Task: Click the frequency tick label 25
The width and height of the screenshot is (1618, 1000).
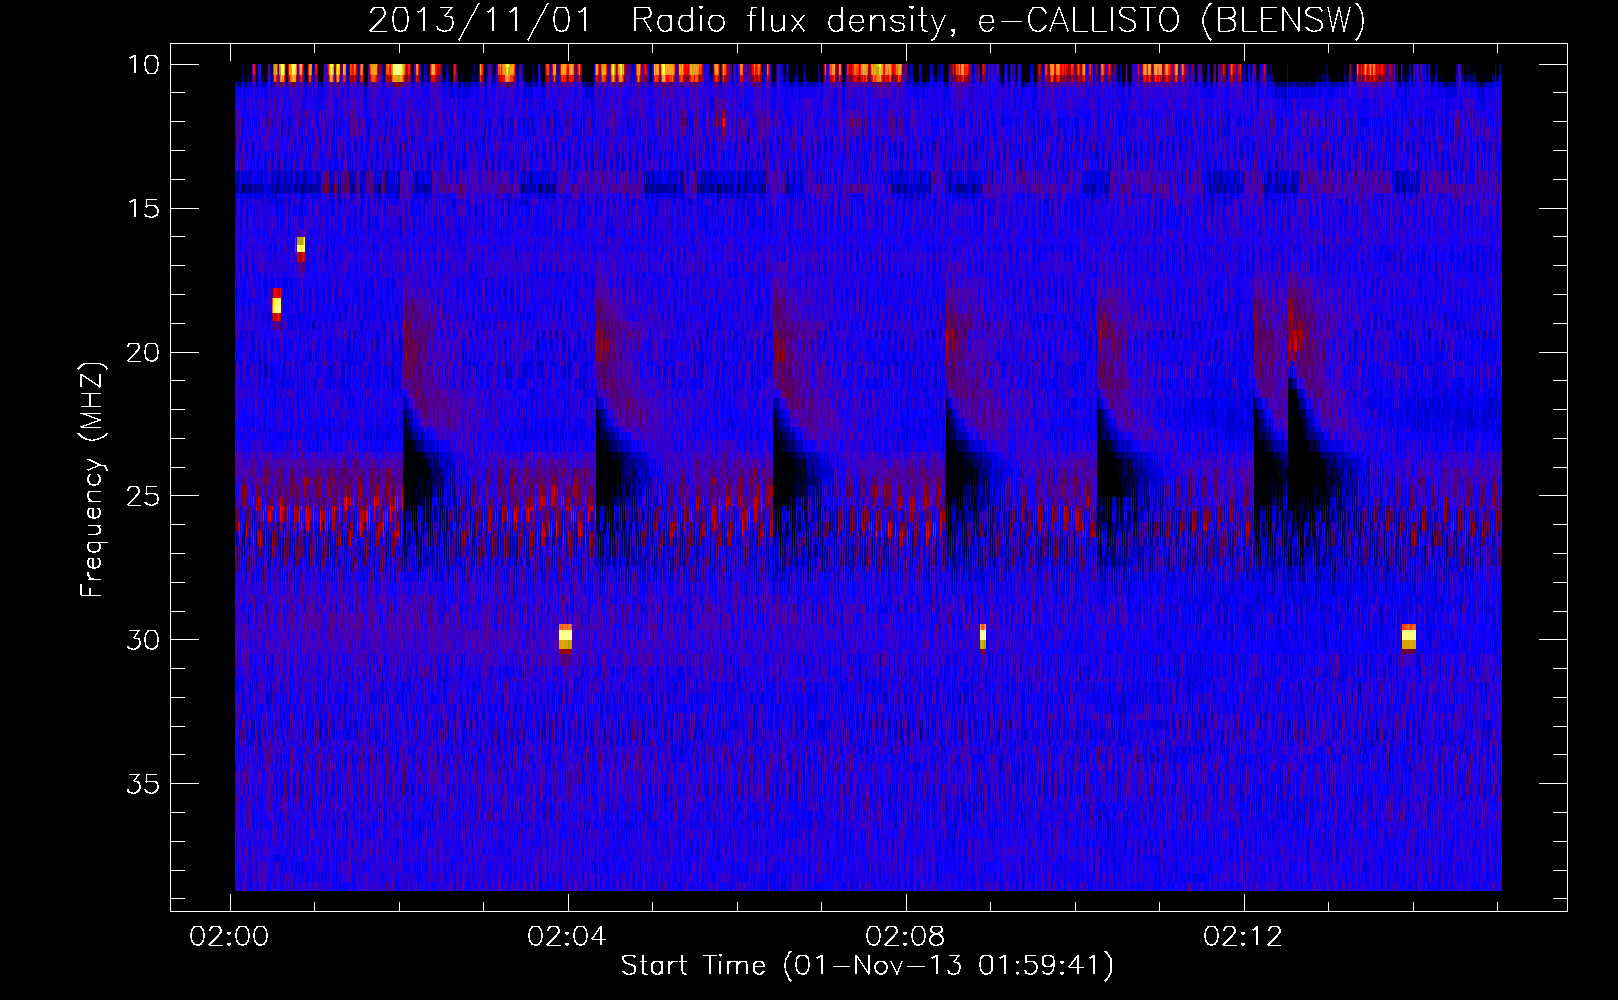Action: [x=143, y=496]
